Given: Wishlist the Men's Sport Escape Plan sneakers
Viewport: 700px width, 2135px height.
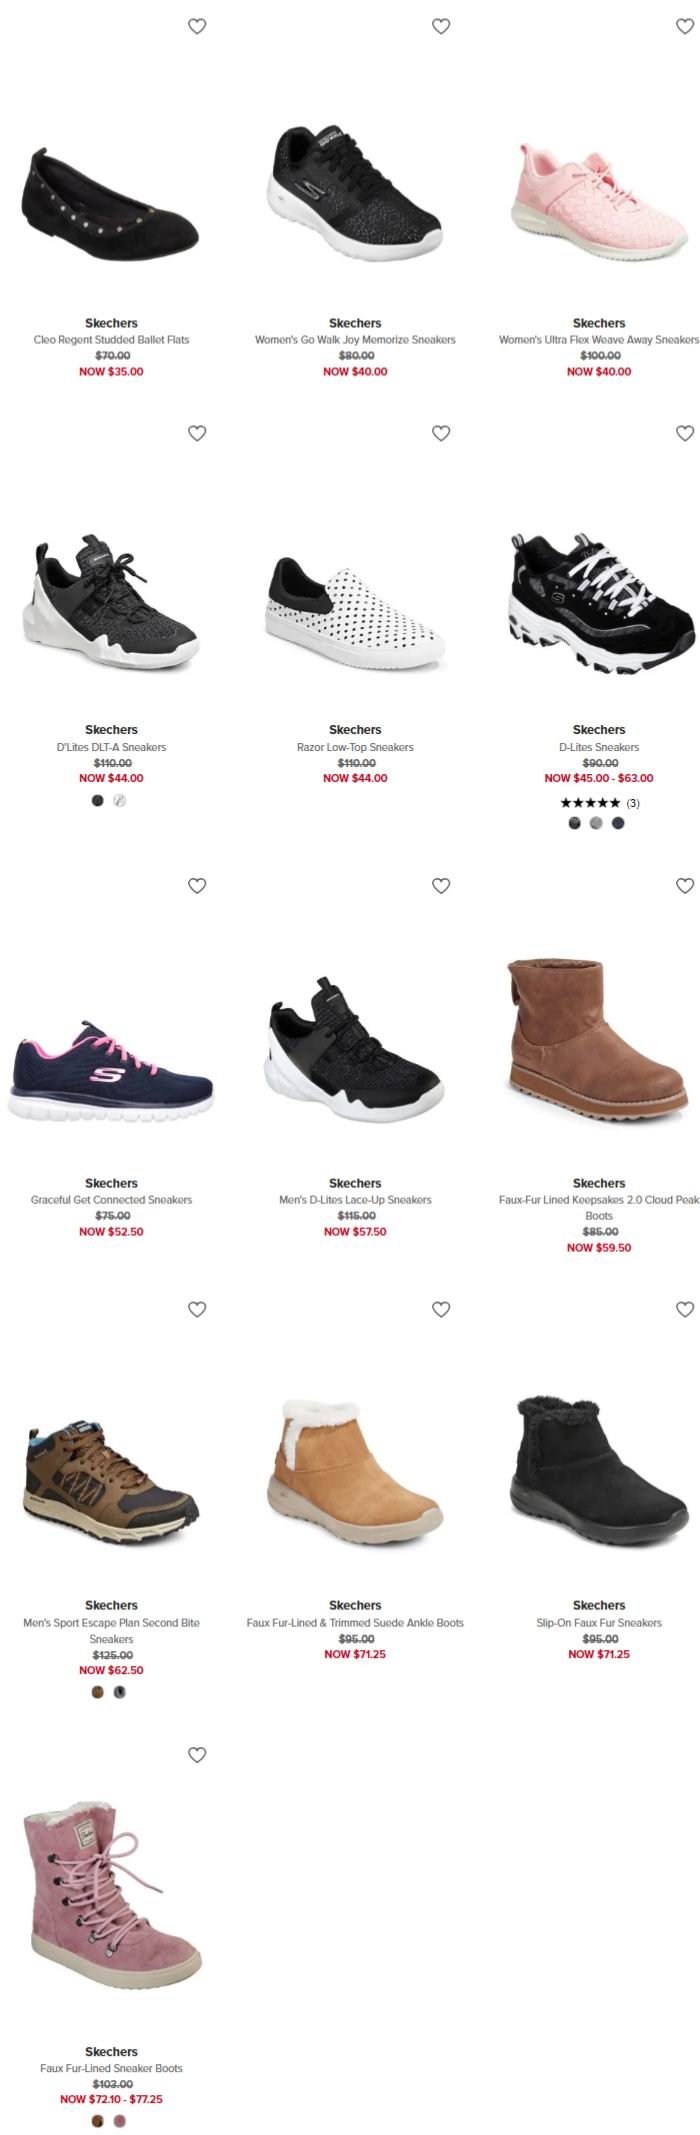Looking at the screenshot, I should tap(197, 1310).
